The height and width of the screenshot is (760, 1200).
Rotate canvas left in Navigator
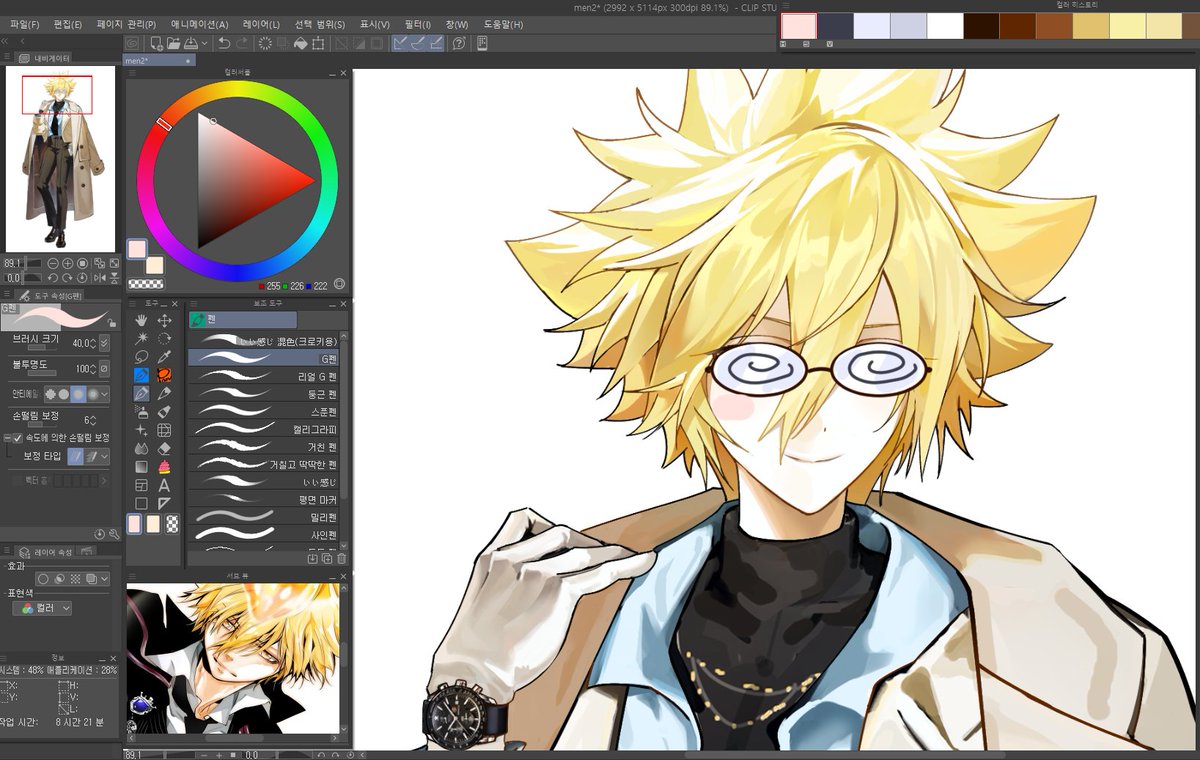pyautogui.click(x=54, y=277)
